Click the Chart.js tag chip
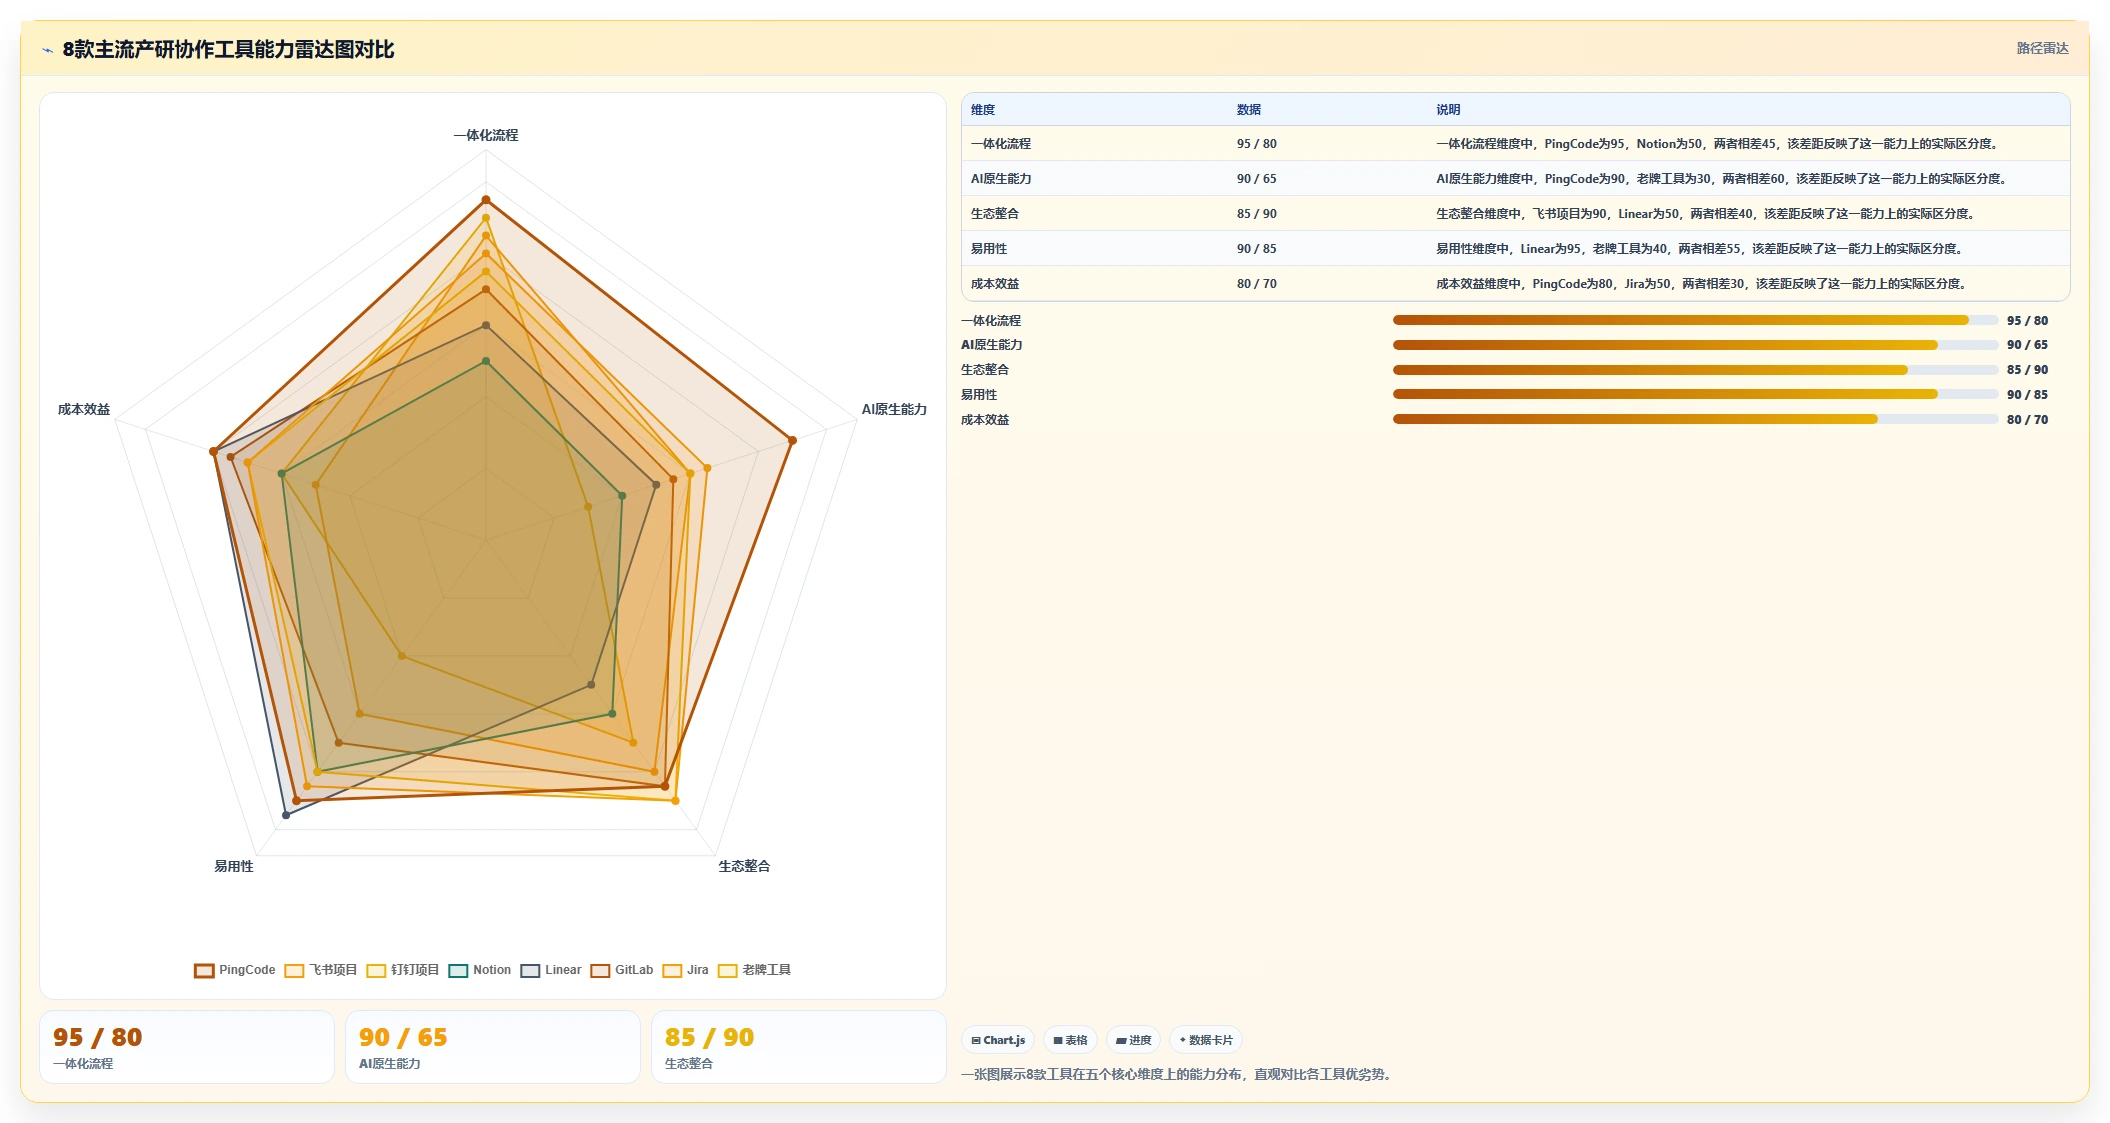 (998, 1040)
